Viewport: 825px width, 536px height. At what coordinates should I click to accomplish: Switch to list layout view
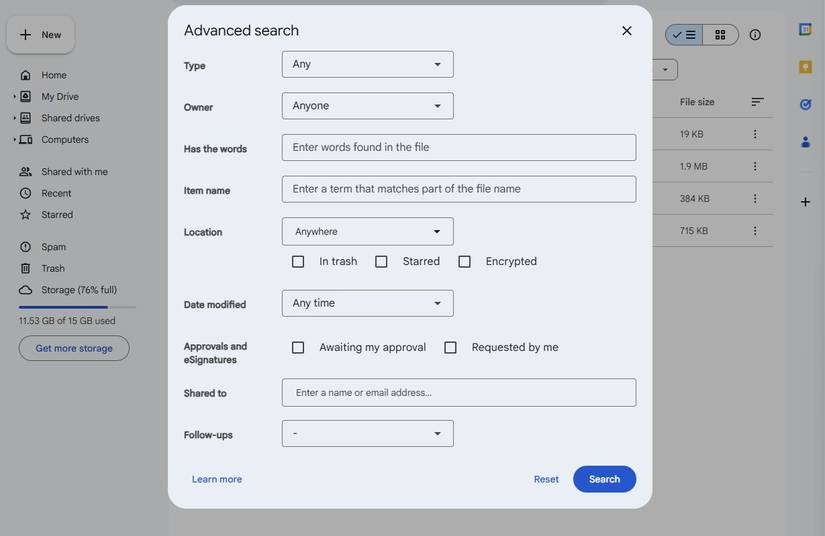pyautogui.click(x=684, y=35)
